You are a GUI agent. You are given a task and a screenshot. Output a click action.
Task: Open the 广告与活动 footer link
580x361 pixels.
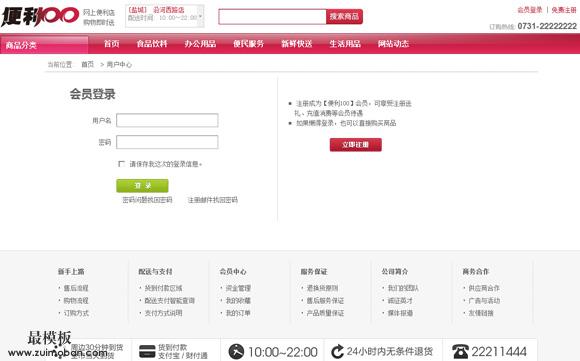[484, 300]
